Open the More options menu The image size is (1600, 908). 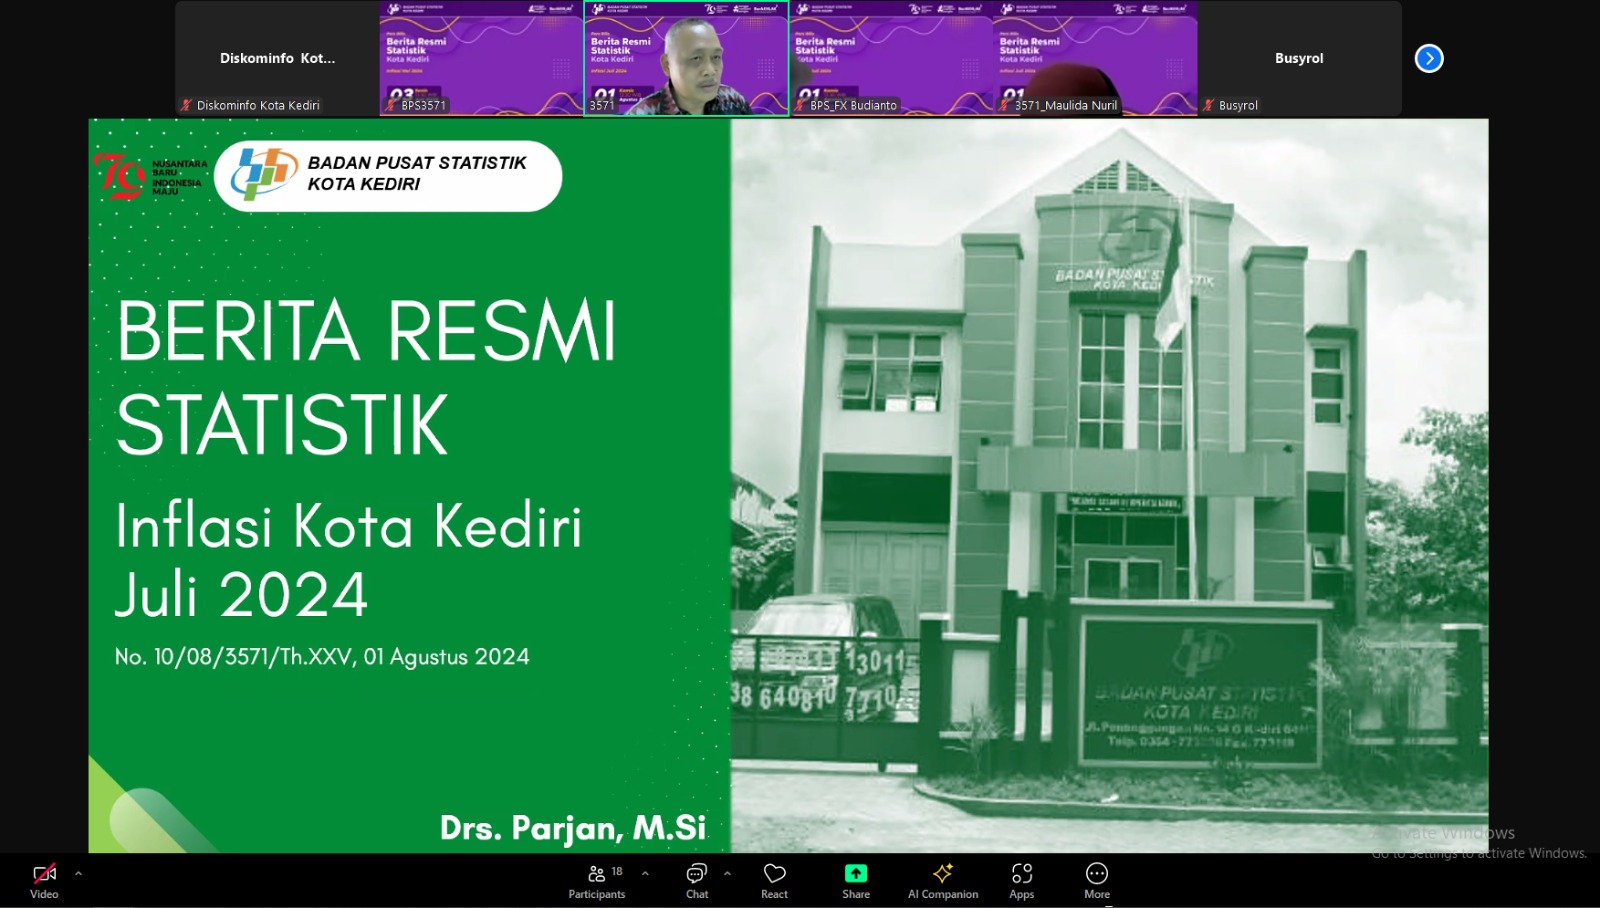point(1097,881)
